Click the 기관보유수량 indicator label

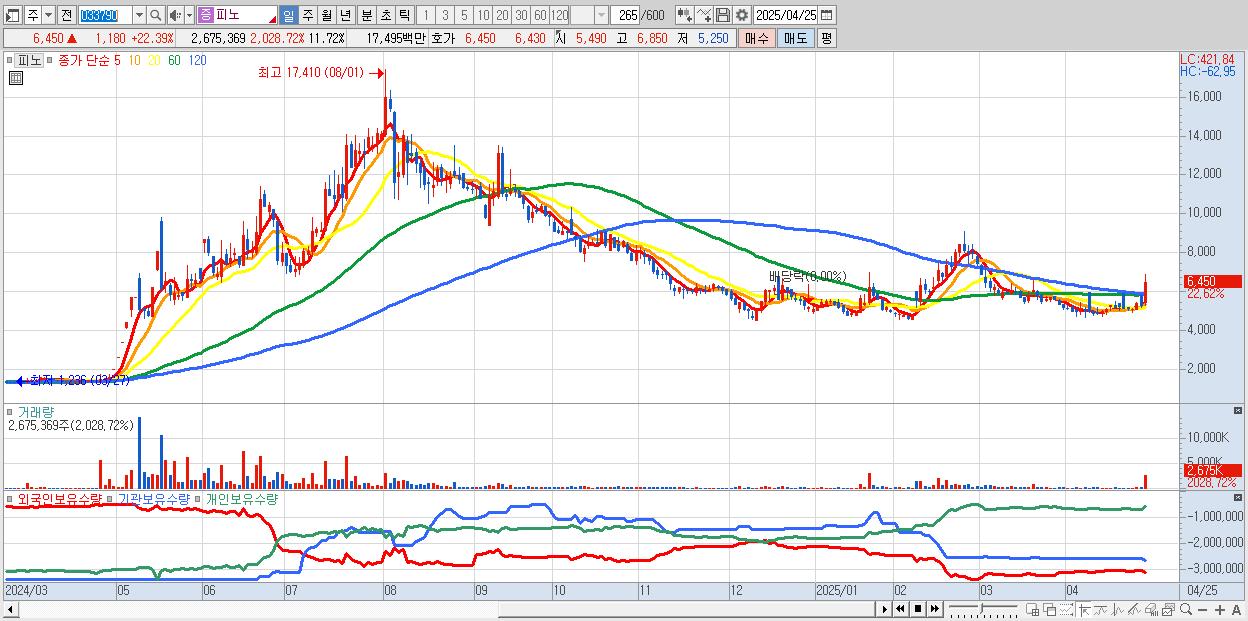click(155, 498)
